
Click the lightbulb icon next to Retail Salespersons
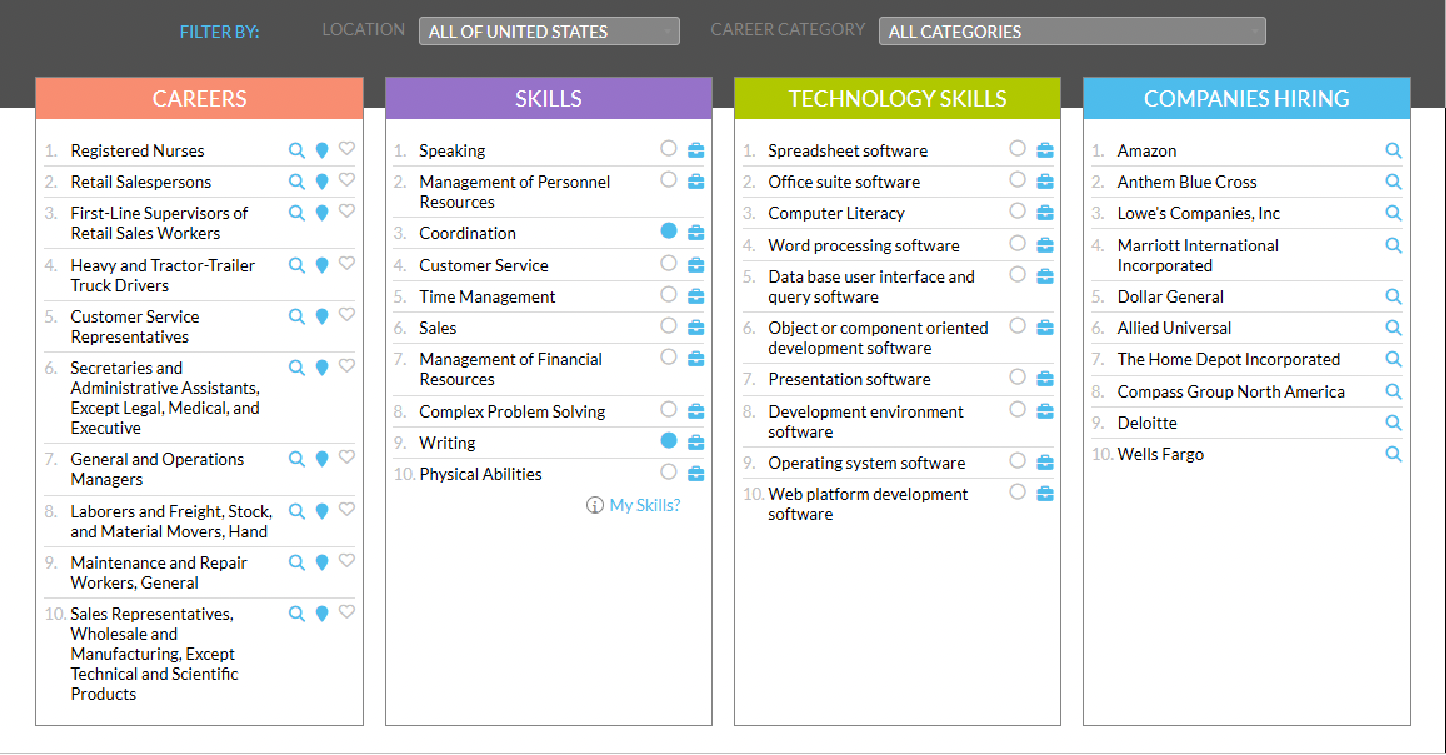point(322,182)
